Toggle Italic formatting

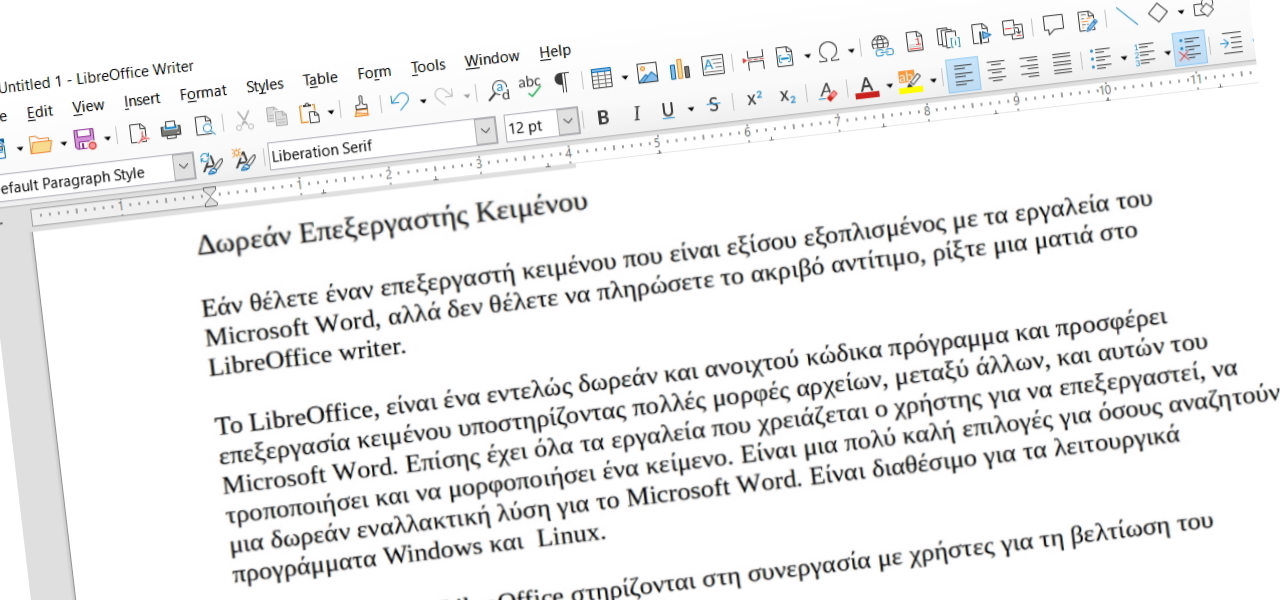pyautogui.click(x=636, y=114)
